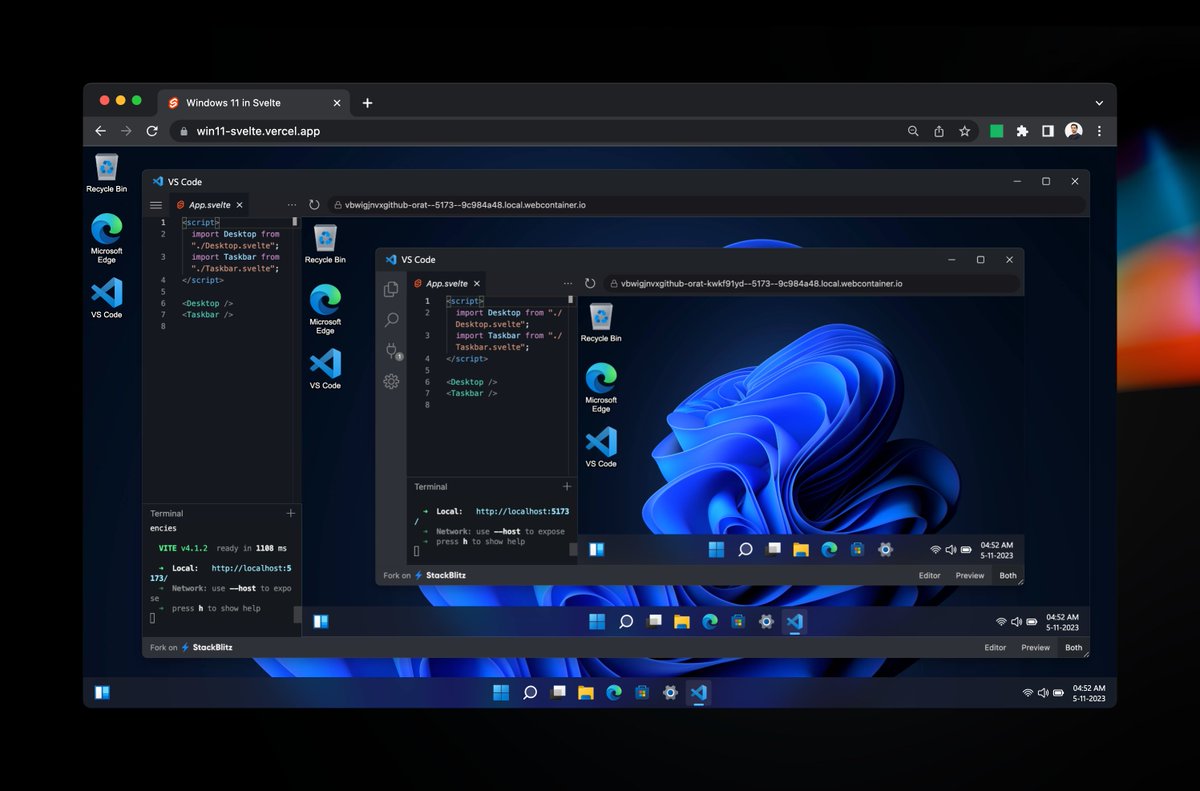1200x791 pixels.
Task: Open File Explorer on outermost taskbar
Action: [x=586, y=692]
